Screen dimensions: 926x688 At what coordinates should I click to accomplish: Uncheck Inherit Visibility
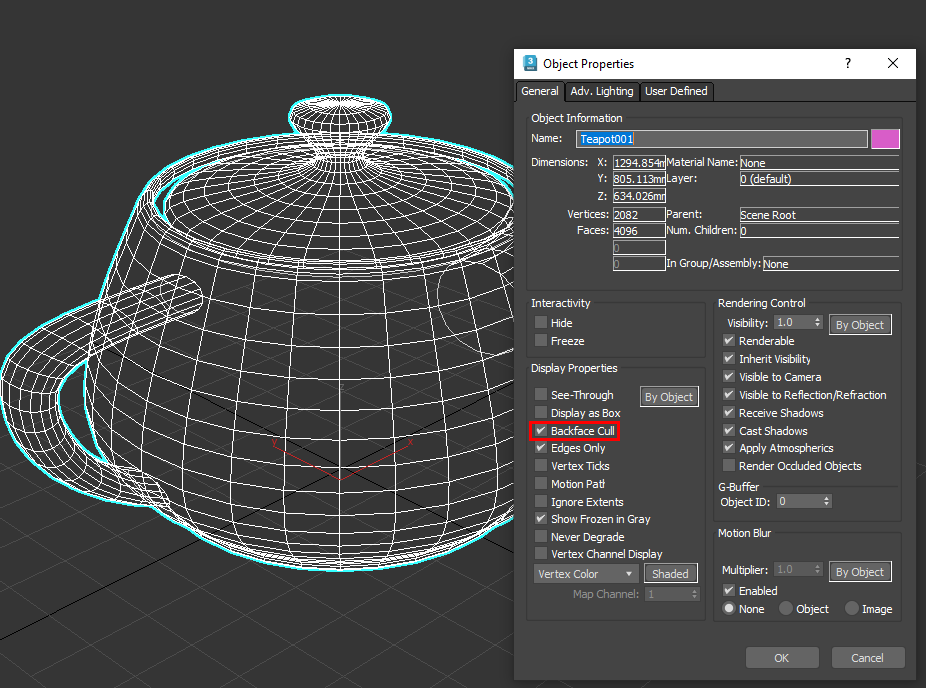(729, 358)
